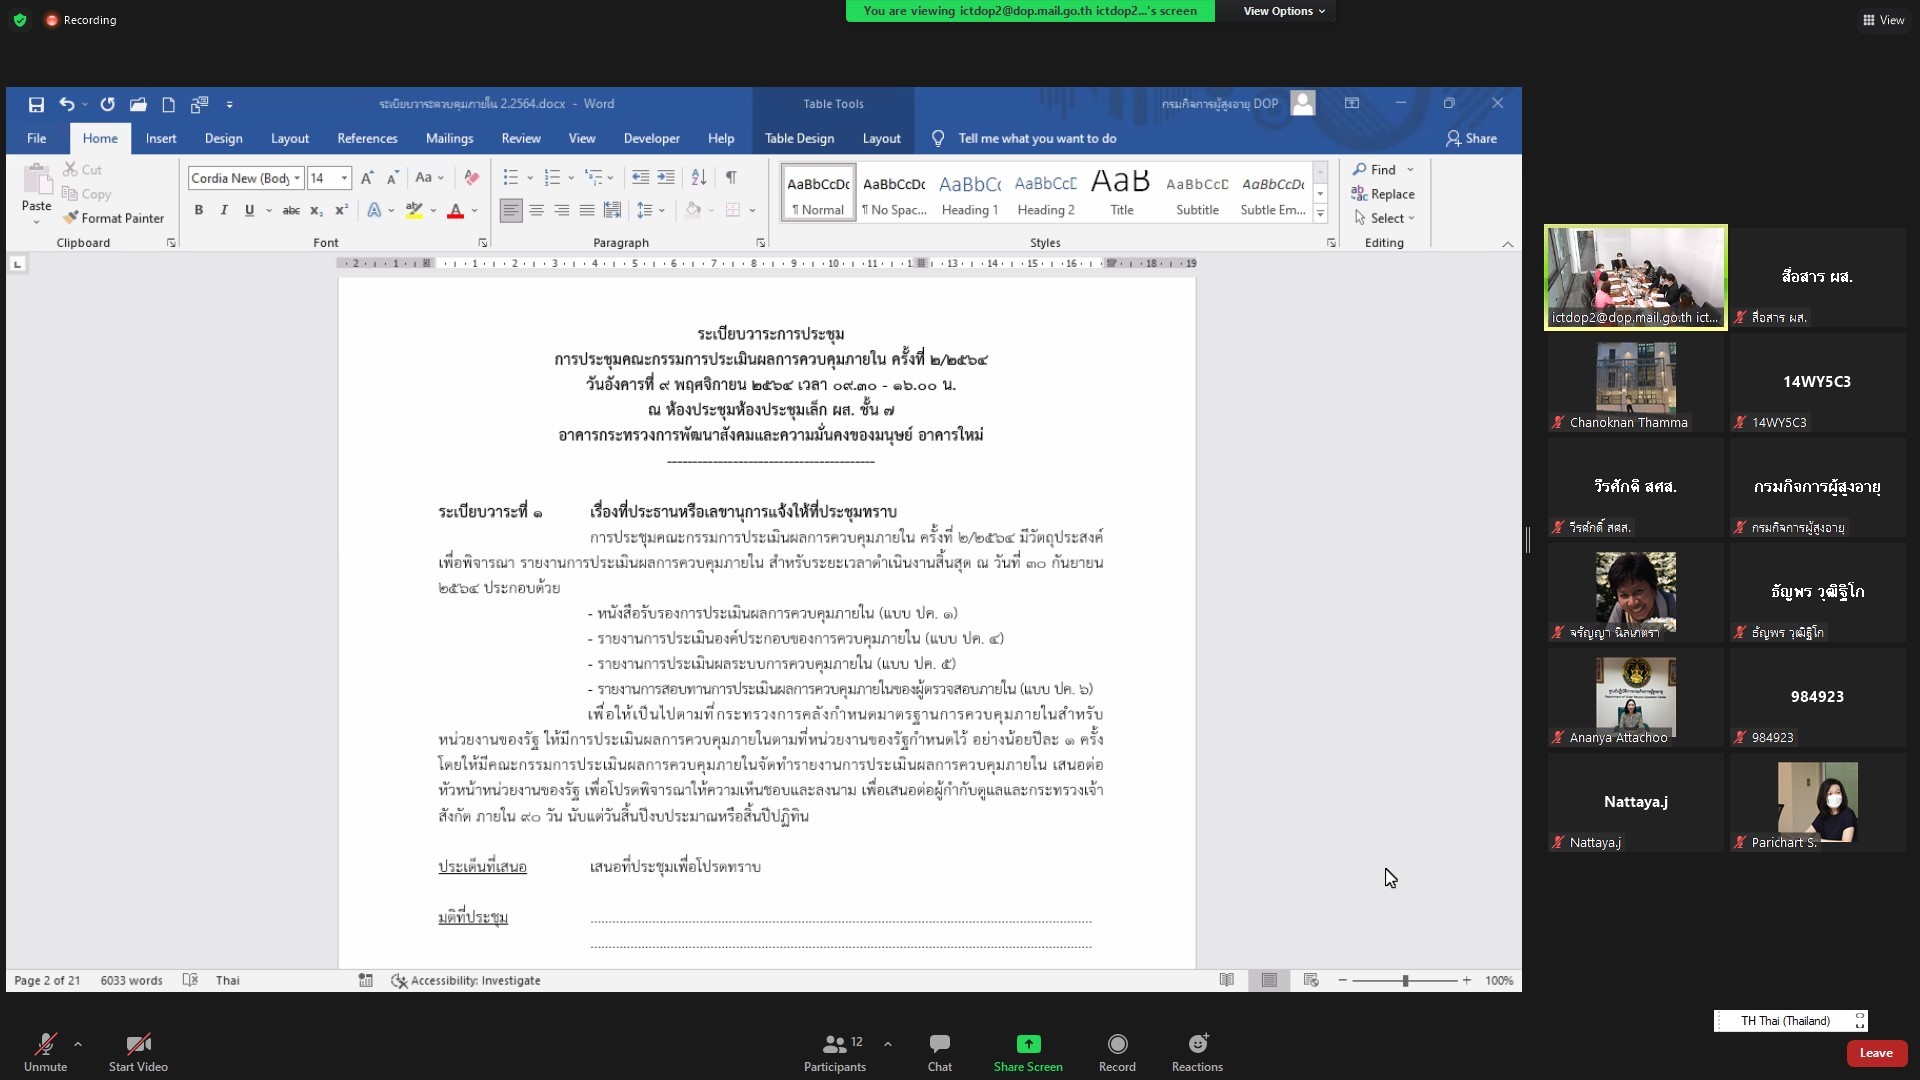
Task: Click the Decrease Font Size icon
Action: [x=393, y=178]
